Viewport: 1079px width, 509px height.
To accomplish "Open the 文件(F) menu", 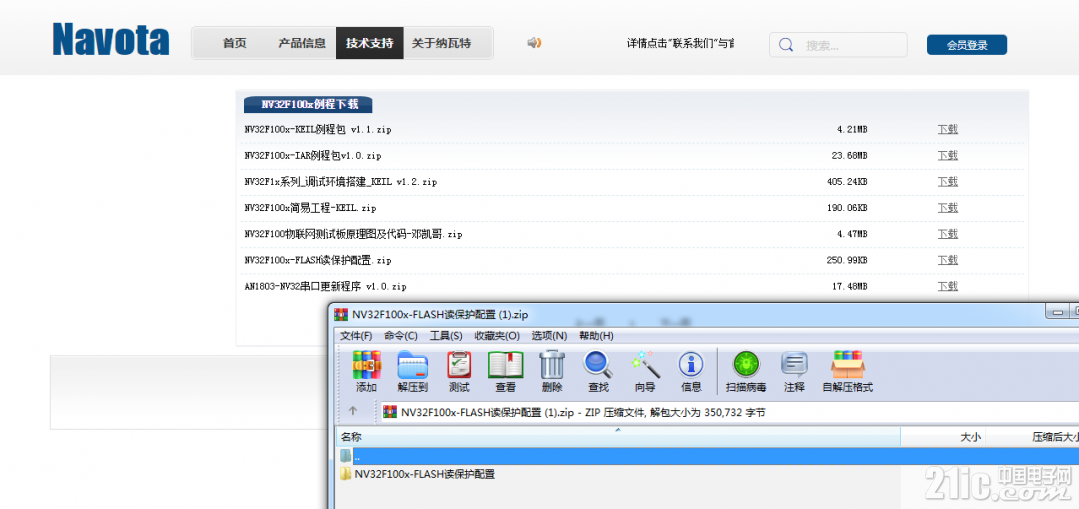I will click(x=356, y=336).
